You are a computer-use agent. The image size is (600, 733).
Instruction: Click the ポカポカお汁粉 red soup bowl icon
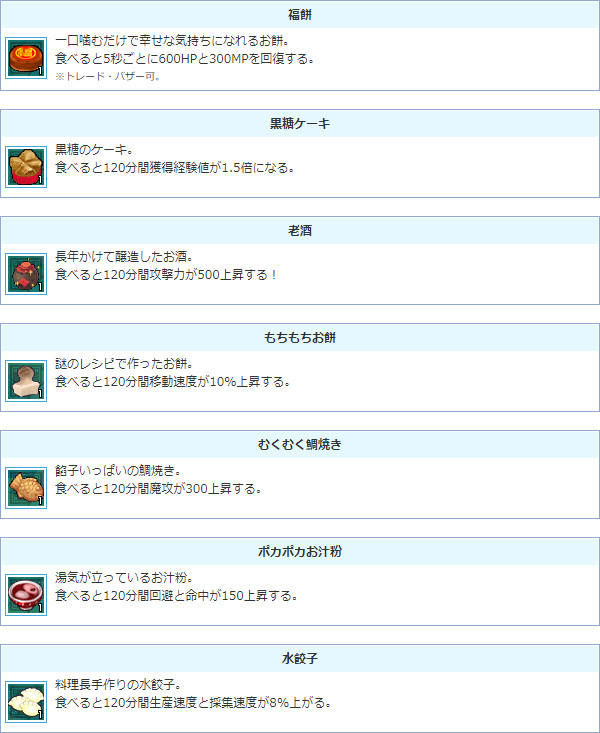(26, 595)
